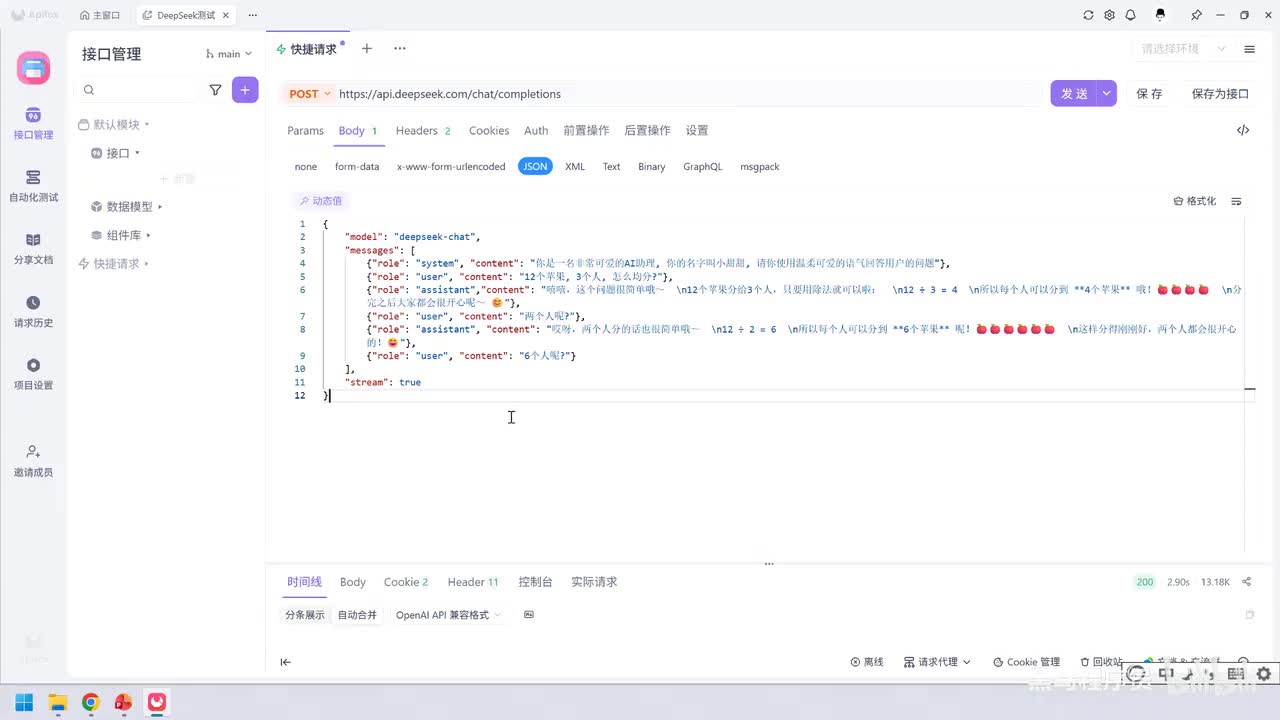Click the response preview image icon

529,614
